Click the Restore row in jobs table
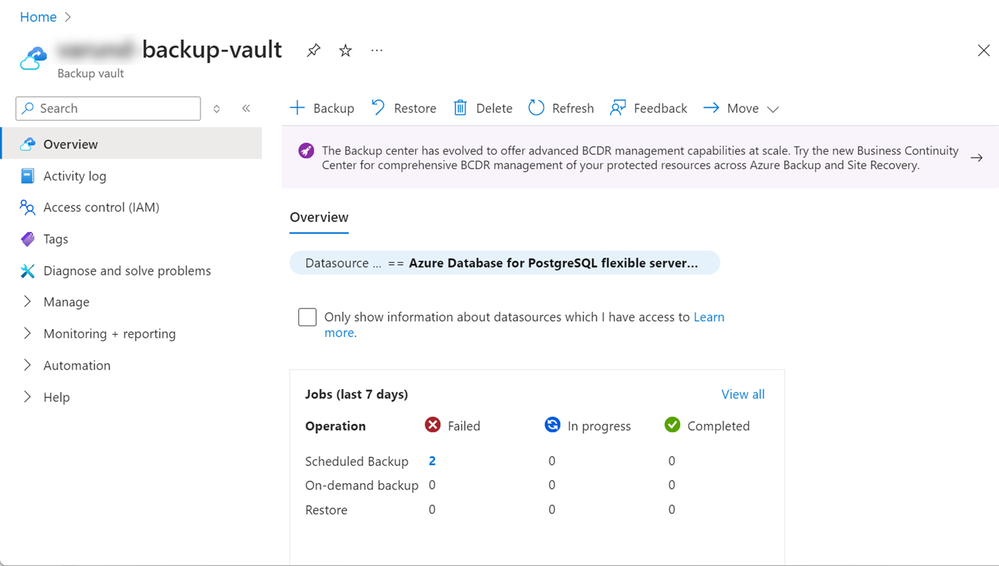Screen dimensions: 999x566 [x=326, y=510]
